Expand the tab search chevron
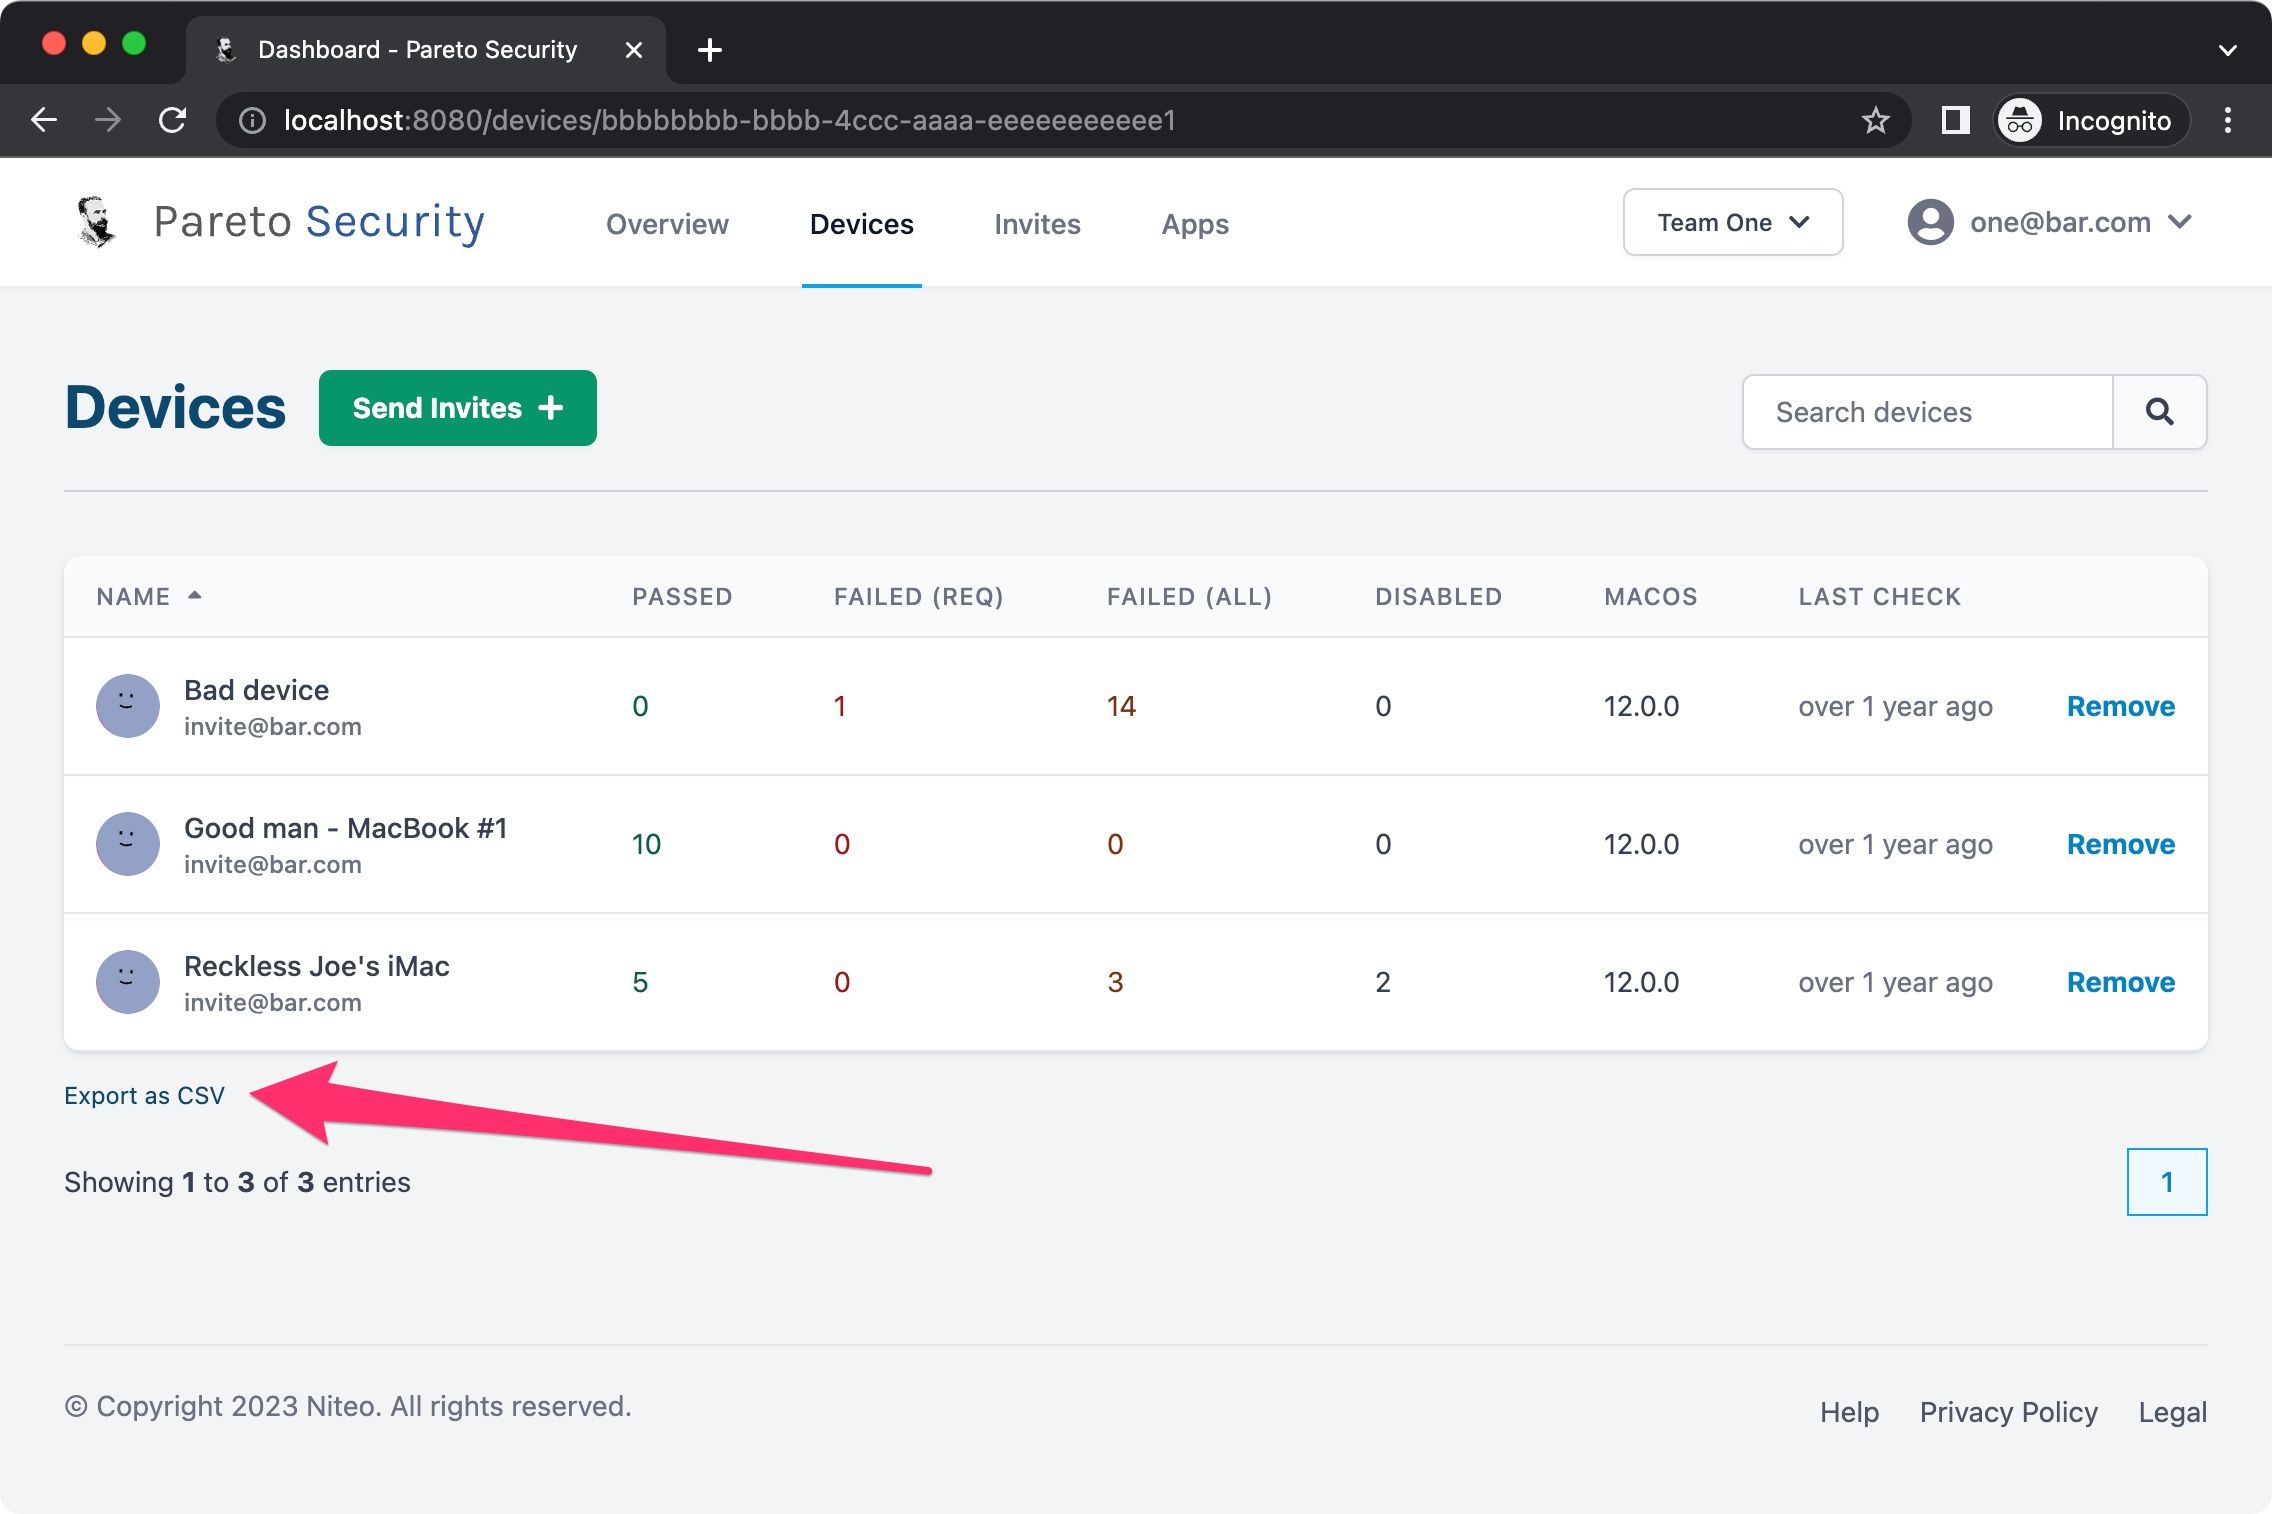Screen dimensions: 2272x1514 2227,49
